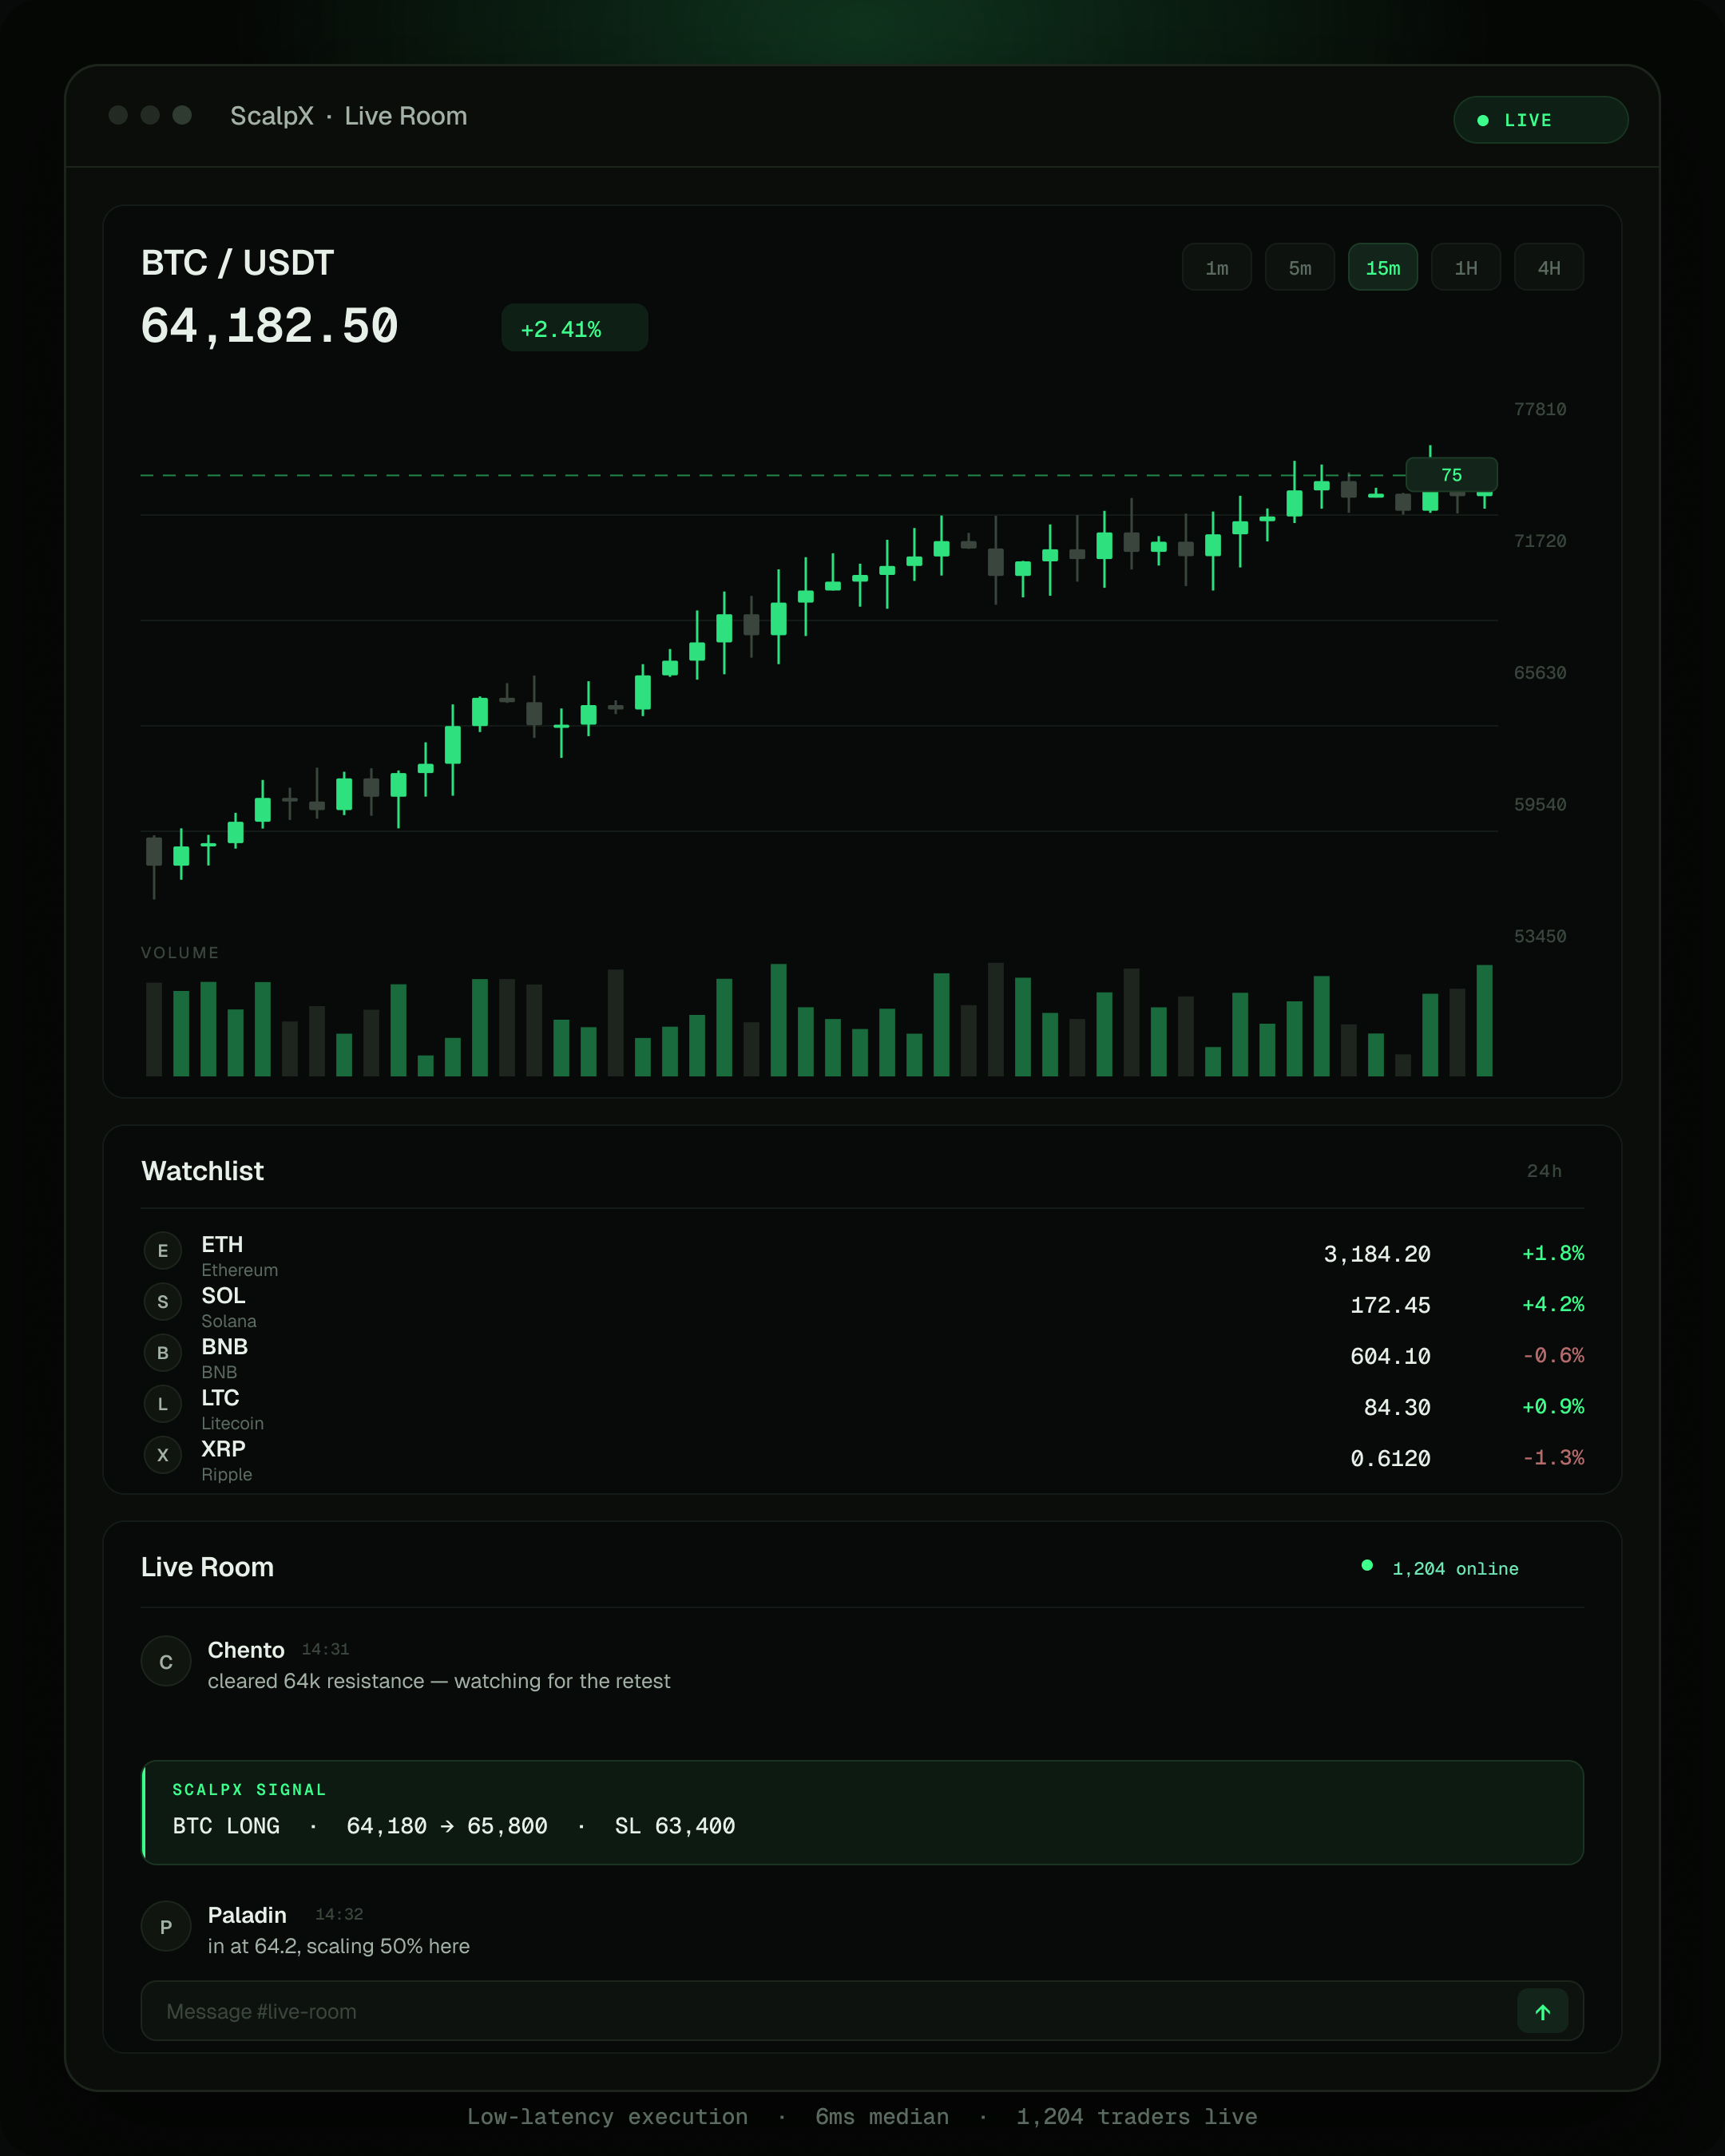Select the 1m timeframe
Viewport: 1725px width, 2156px height.
click(x=1216, y=267)
